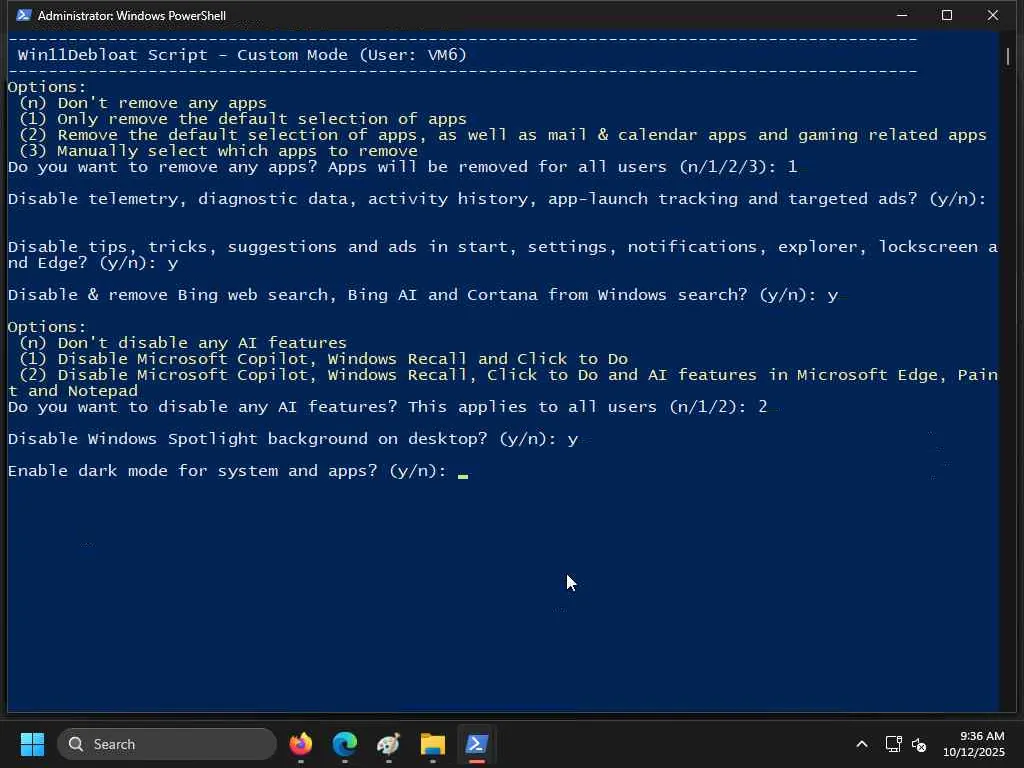Click the 'Disable telemetry, diagnostic data' line
The image size is (1024, 768).
point(497,199)
